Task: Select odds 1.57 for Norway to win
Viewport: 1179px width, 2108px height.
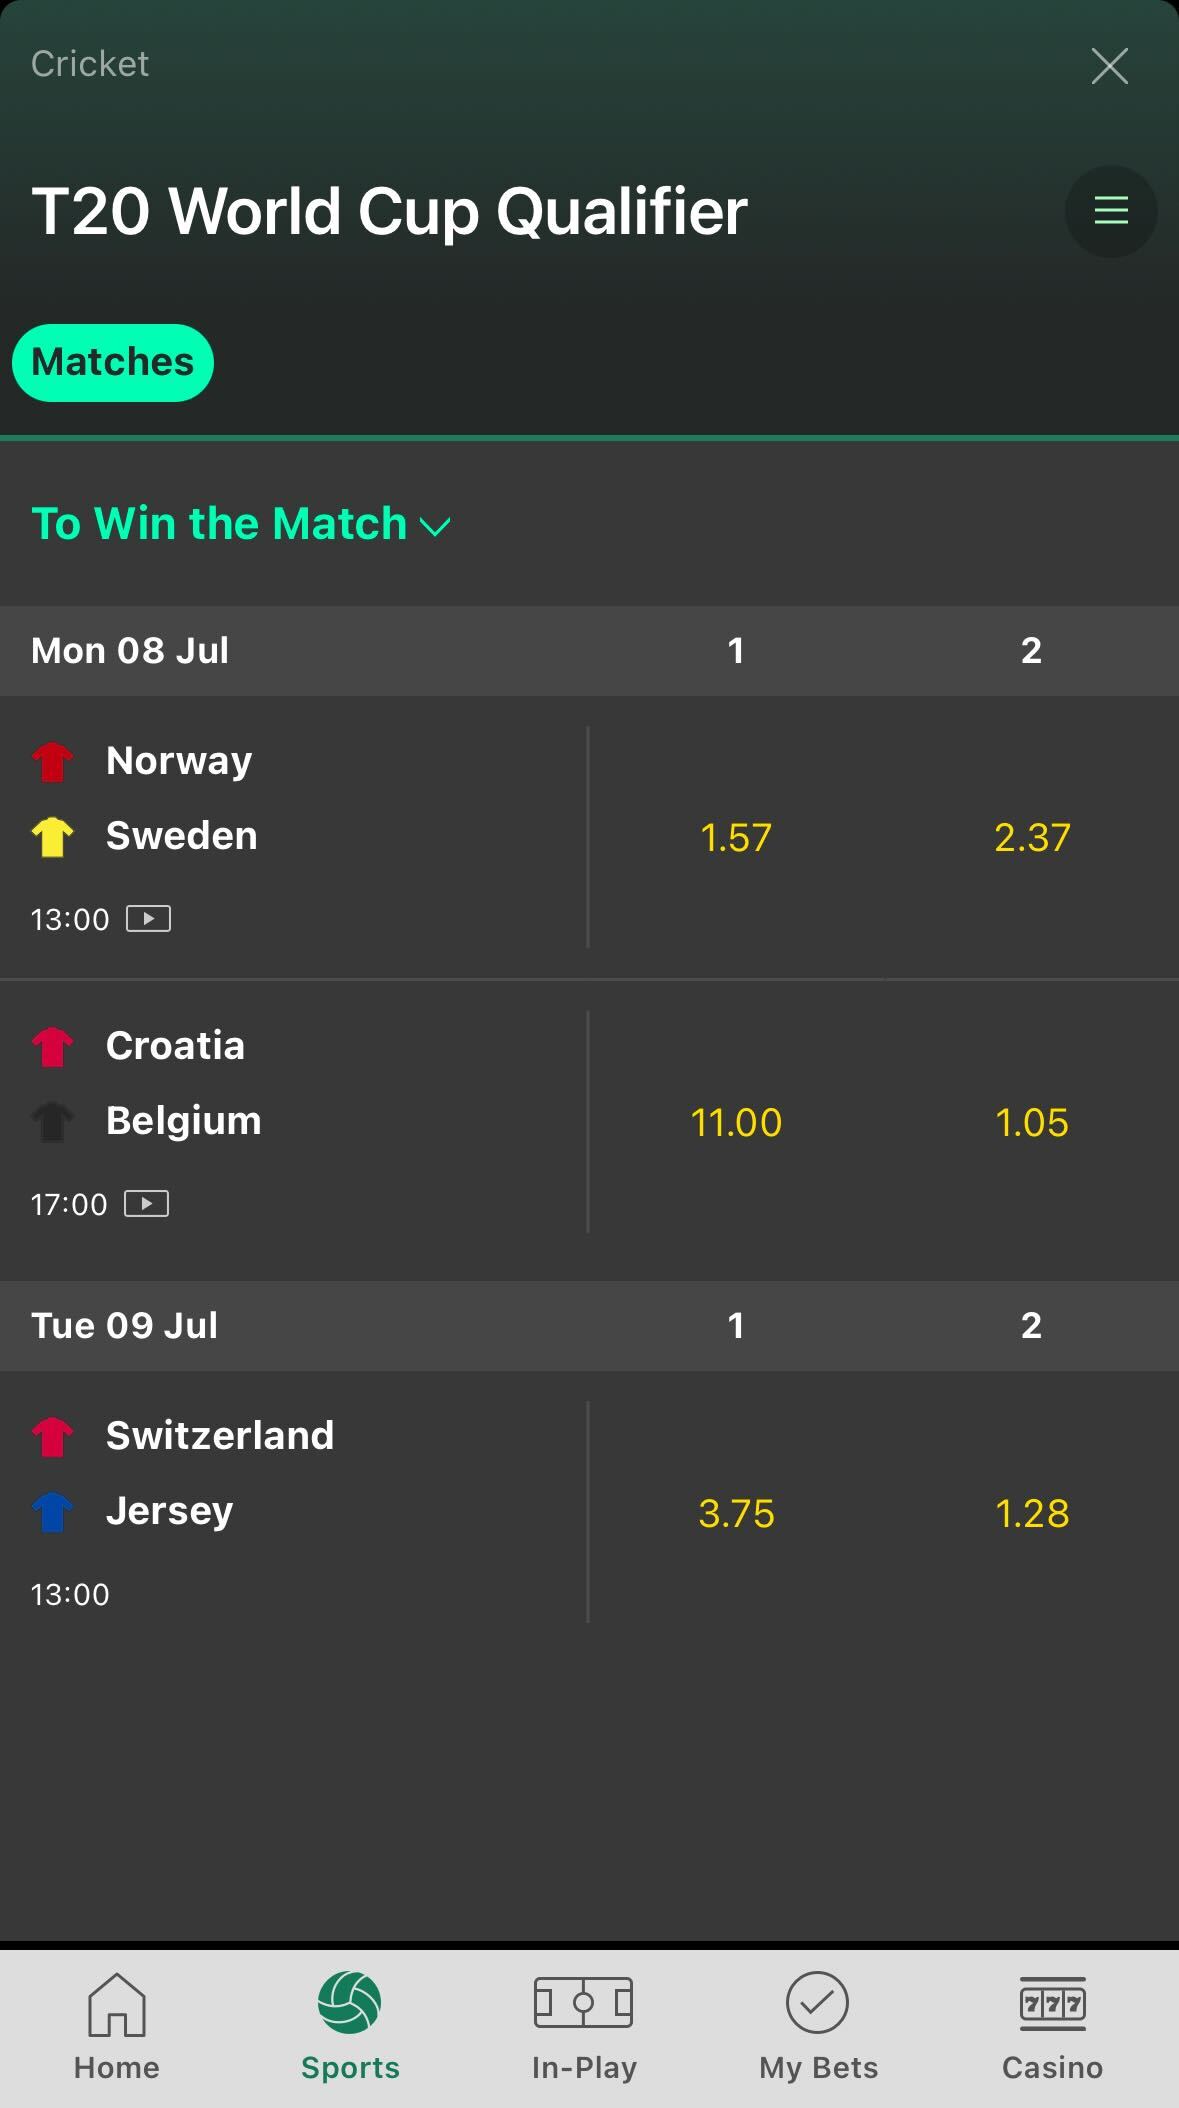Action: coord(736,837)
